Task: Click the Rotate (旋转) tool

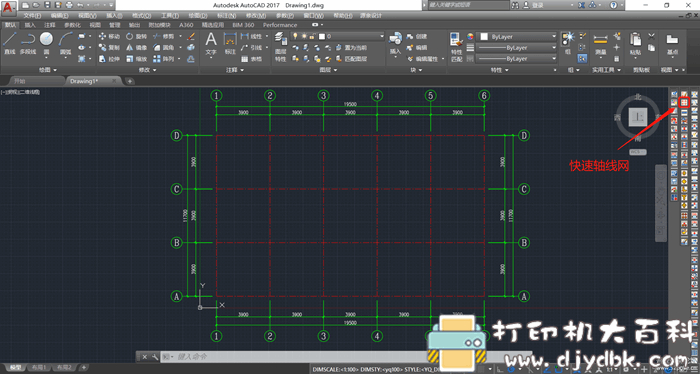Action: pyautogui.click(x=136, y=36)
